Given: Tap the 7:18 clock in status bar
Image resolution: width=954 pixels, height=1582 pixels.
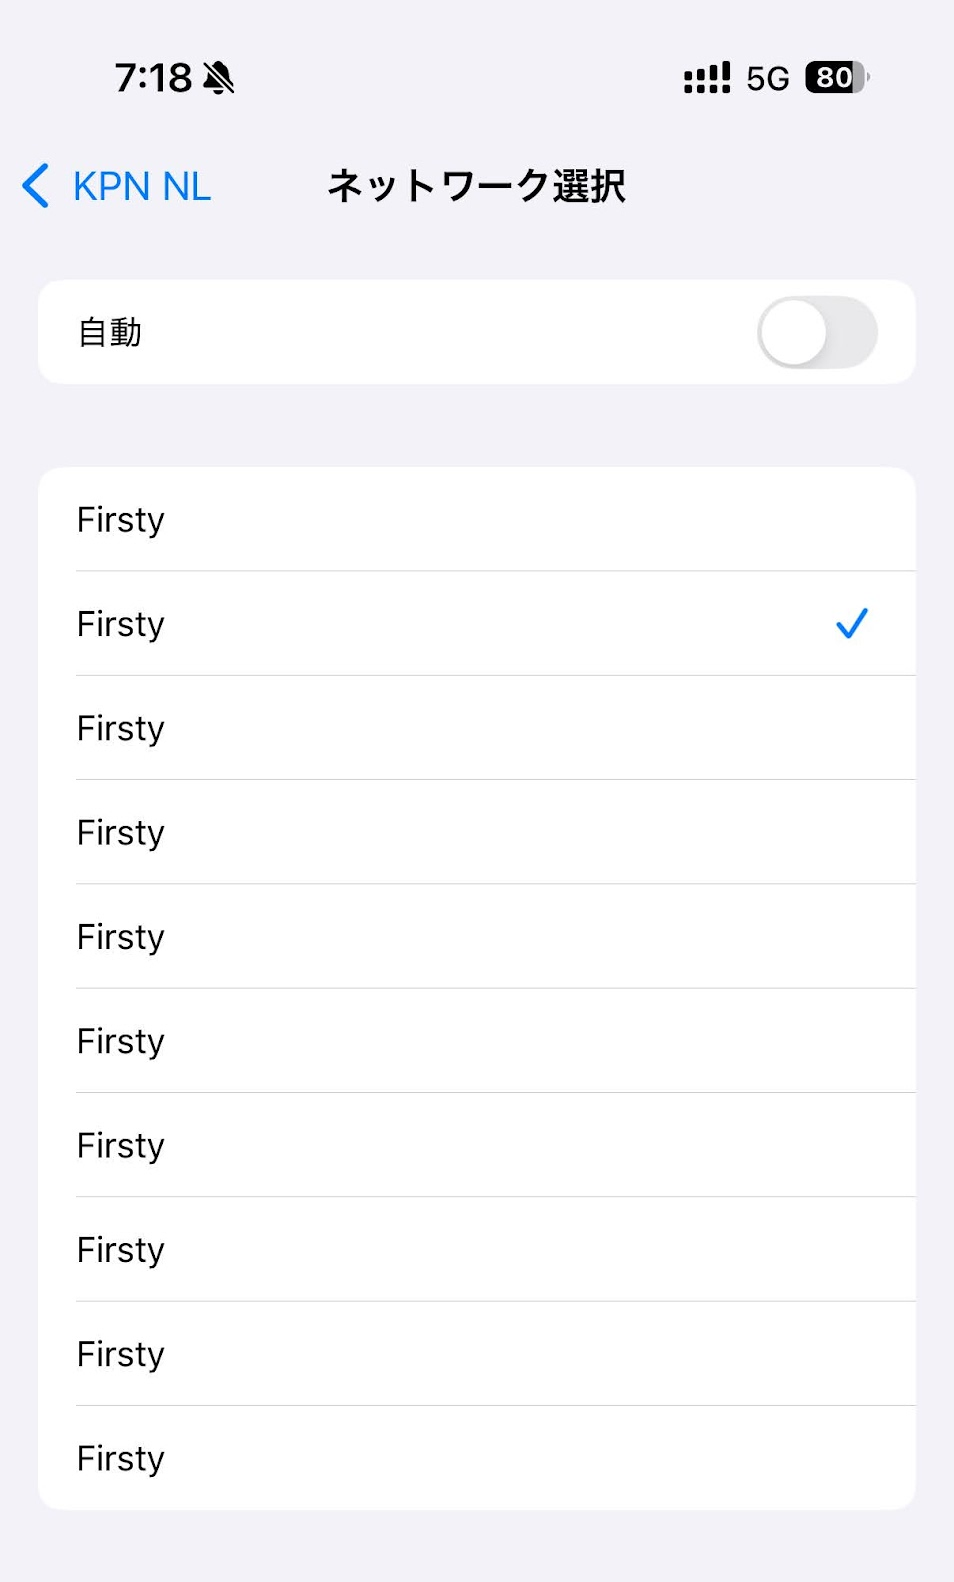Looking at the screenshot, I should pyautogui.click(x=153, y=78).
